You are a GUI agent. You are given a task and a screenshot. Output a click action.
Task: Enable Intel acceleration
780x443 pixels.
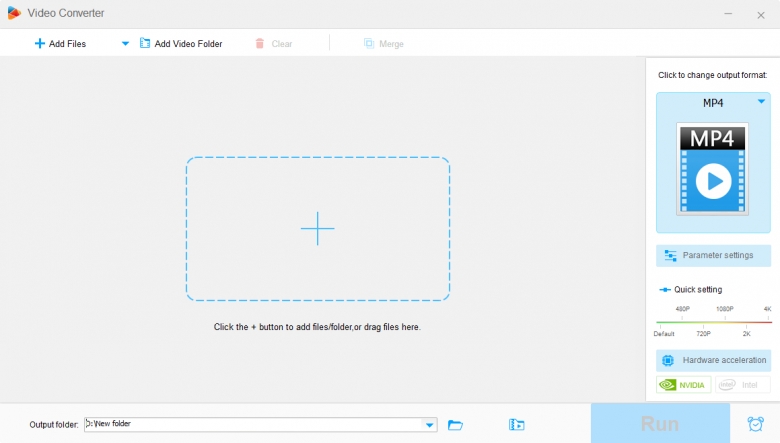(742, 385)
